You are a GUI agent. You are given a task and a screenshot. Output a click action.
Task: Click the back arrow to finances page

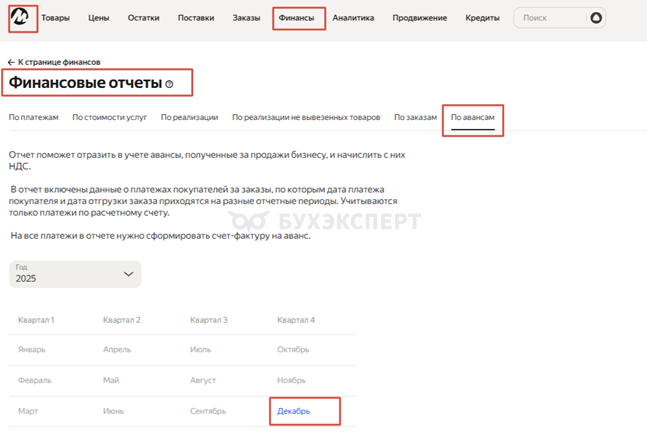point(11,62)
